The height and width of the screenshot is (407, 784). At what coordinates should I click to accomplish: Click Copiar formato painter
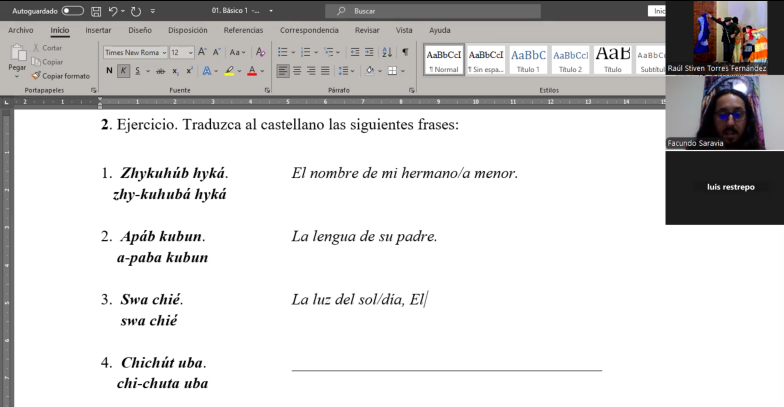click(61, 76)
